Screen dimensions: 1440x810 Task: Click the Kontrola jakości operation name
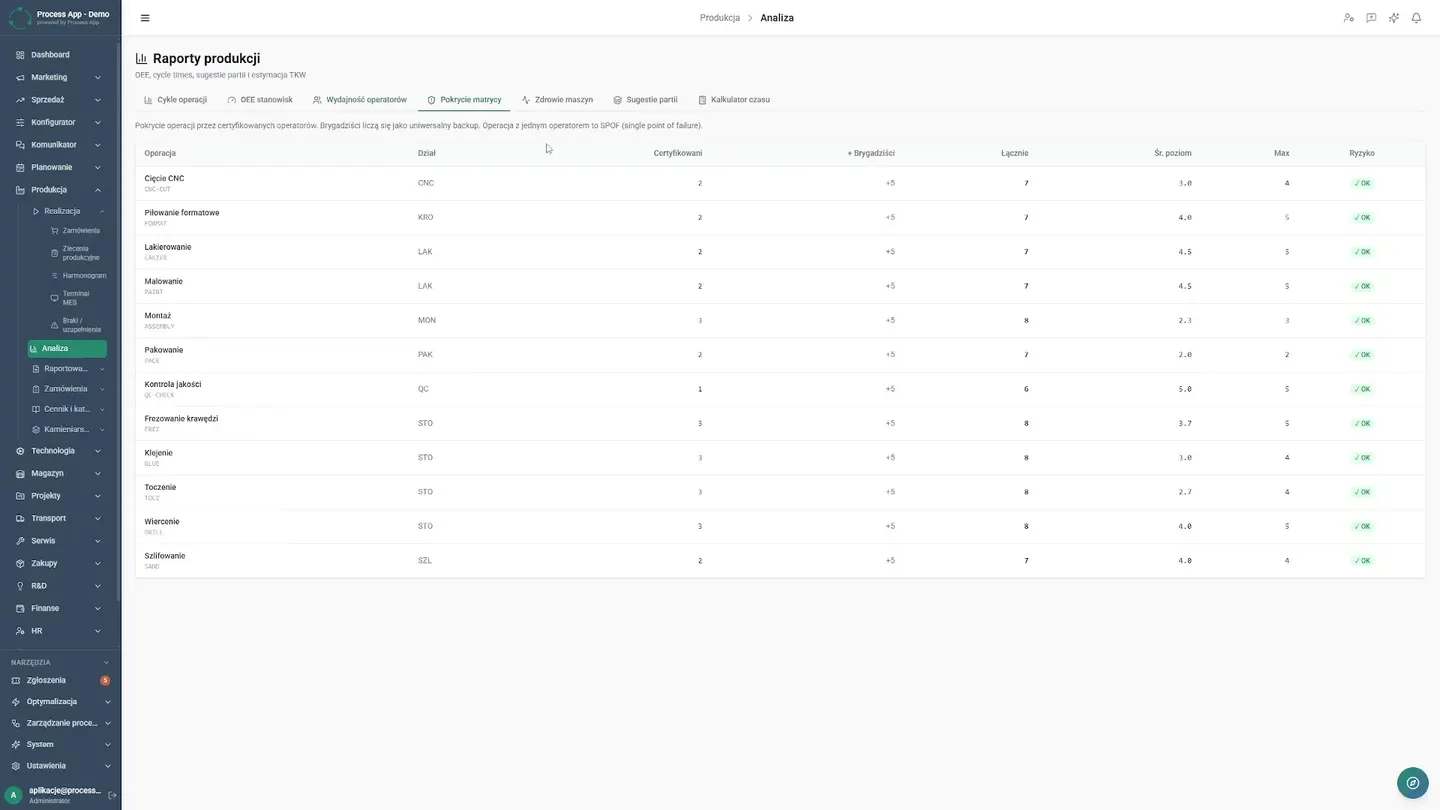point(173,384)
